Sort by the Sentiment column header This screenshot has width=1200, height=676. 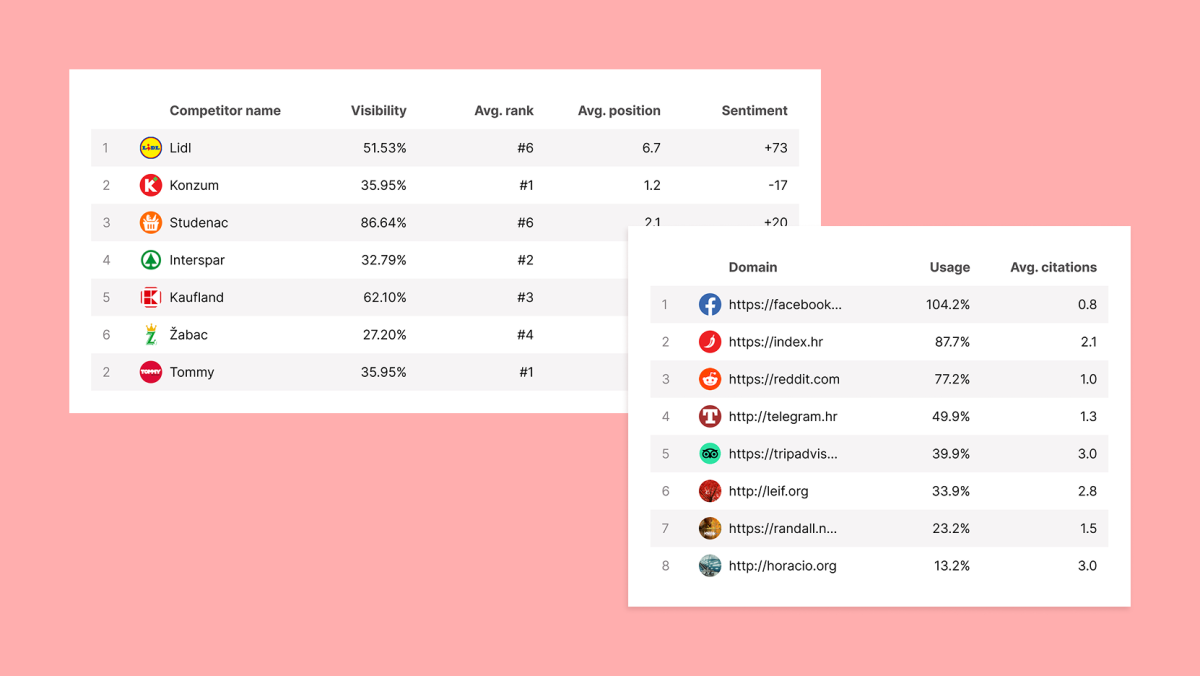(x=755, y=111)
